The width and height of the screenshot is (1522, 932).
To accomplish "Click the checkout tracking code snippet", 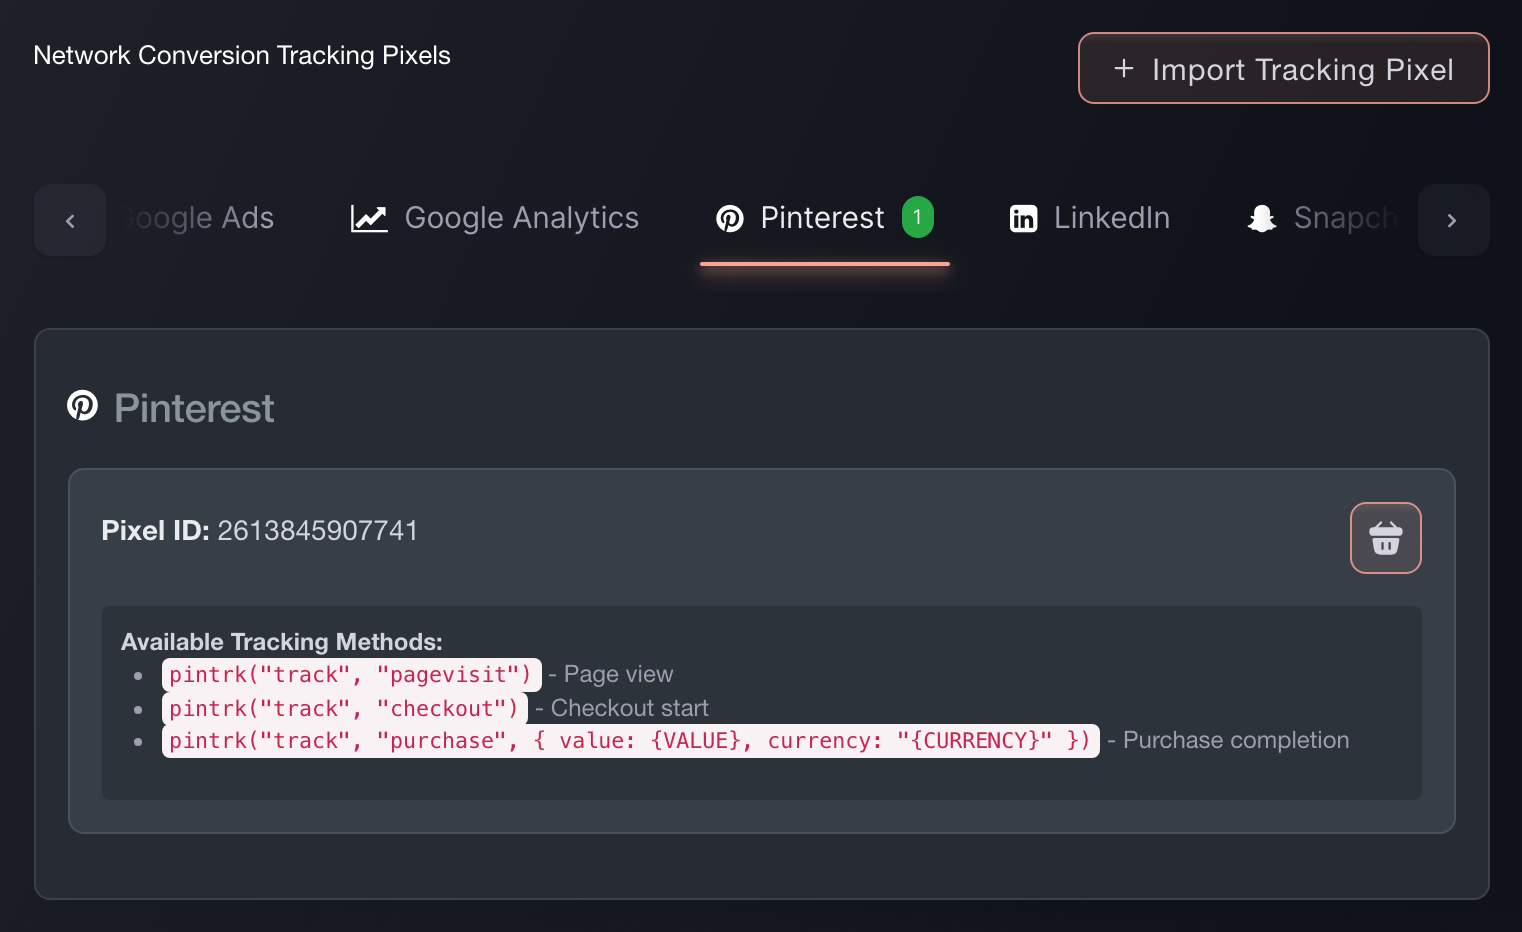I will pyautogui.click(x=344, y=709).
